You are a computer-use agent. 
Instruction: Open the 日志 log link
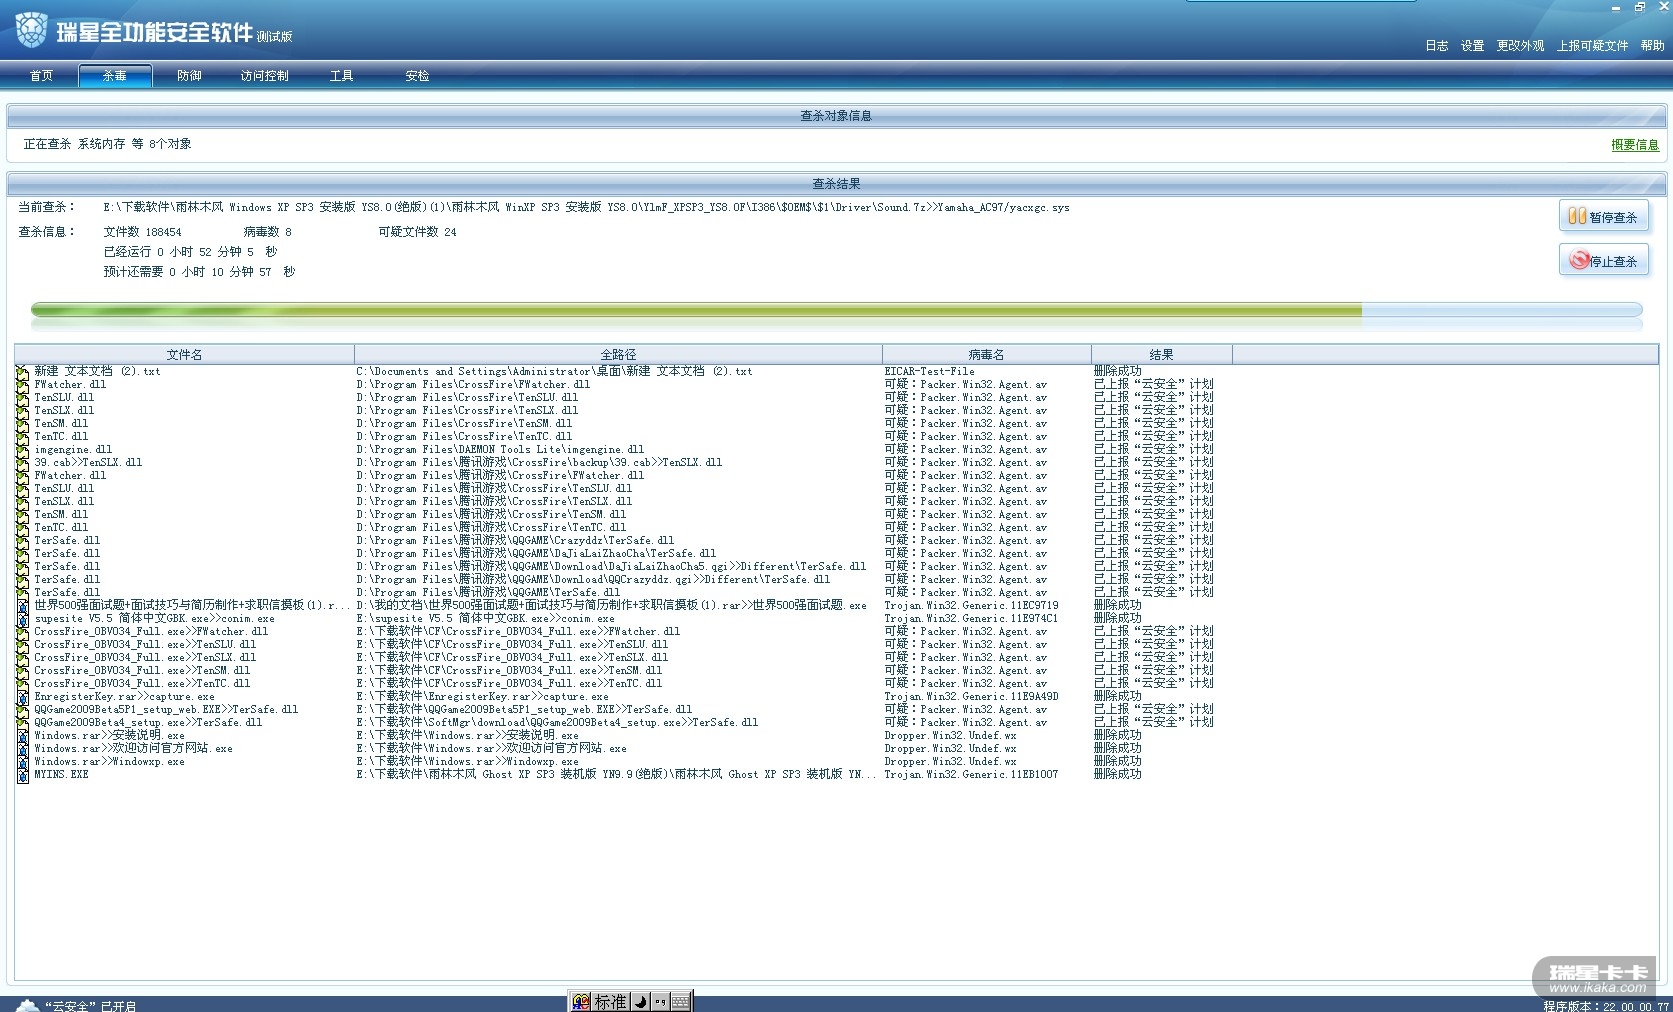pyautogui.click(x=1437, y=46)
